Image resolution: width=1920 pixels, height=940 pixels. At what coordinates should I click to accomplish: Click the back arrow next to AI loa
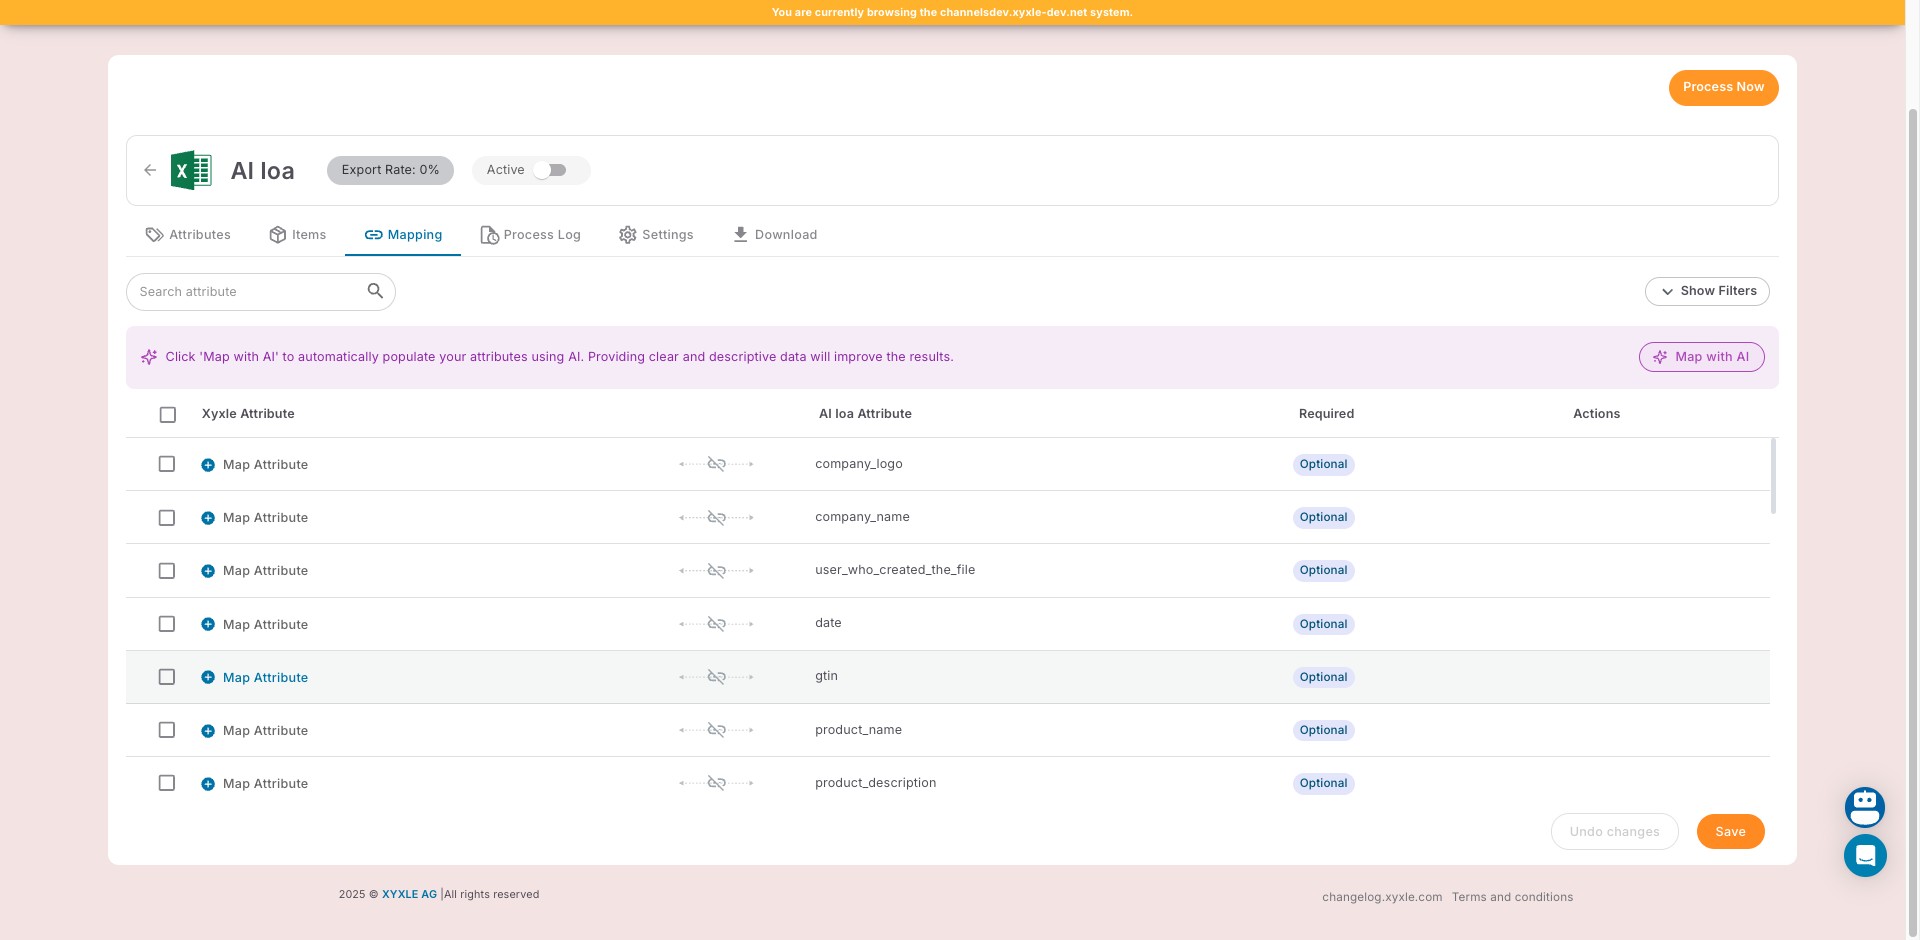coord(150,170)
